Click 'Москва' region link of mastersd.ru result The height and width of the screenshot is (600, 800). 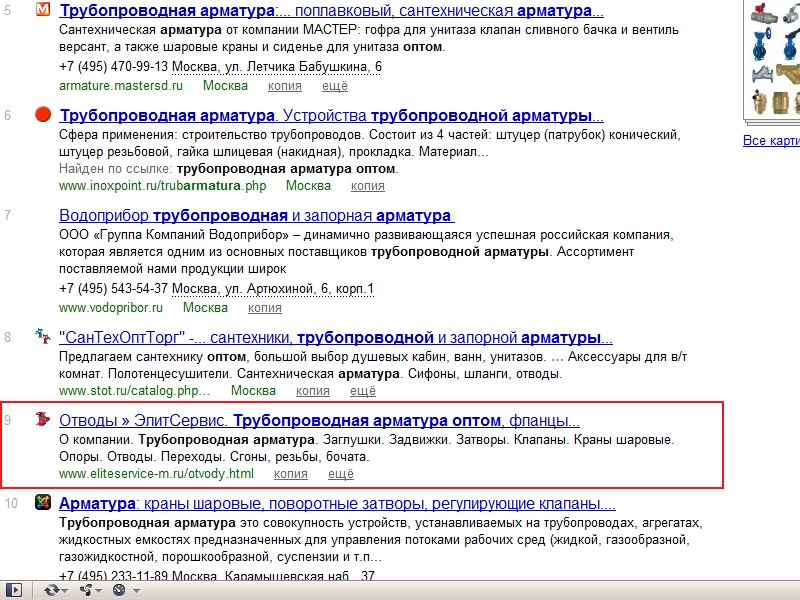[226, 85]
